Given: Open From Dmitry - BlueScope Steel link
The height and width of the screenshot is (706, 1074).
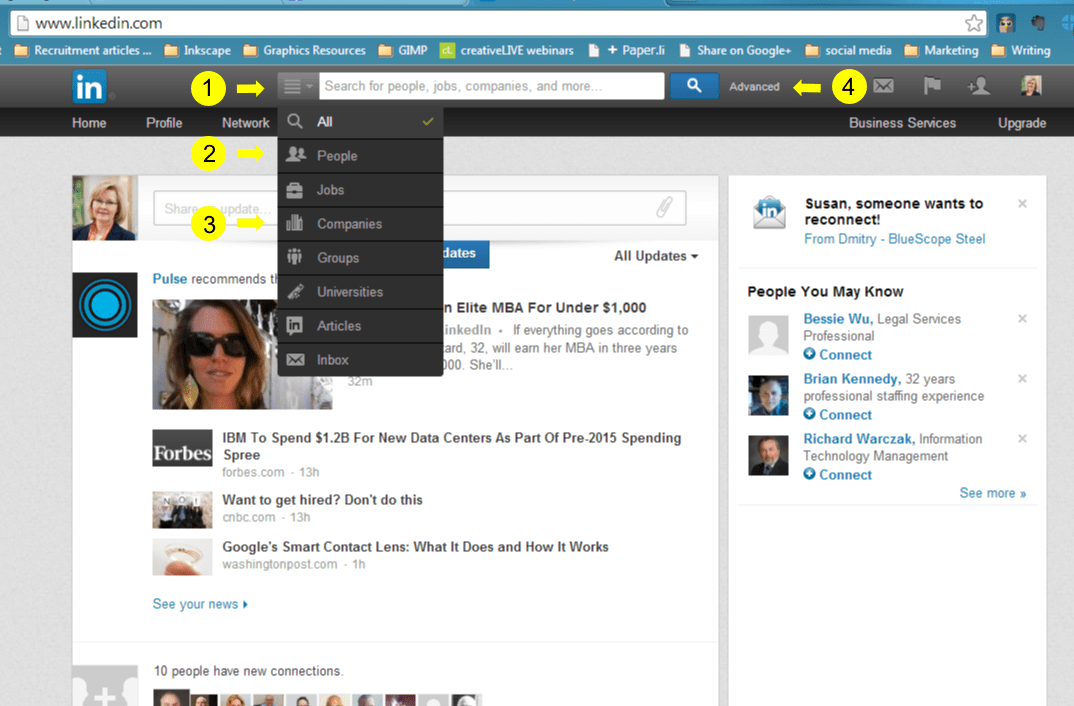Looking at the screenshot, I should tap(895, 239).
